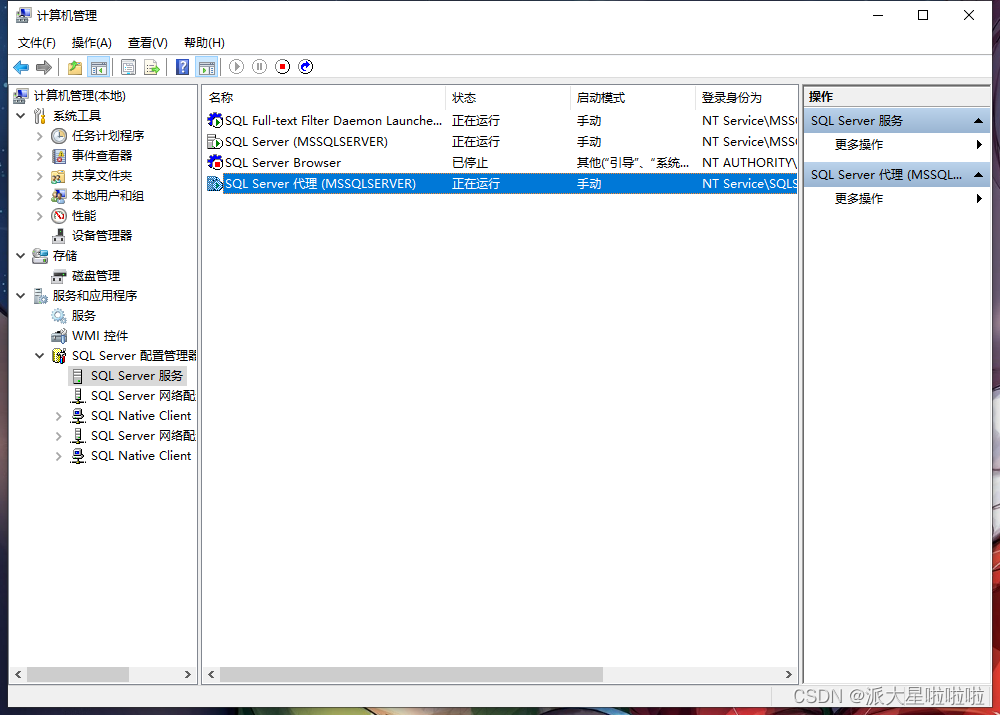Restart the service with the blue restart icon
This screenshot has height=715, width=1000.
coord(306,67)
